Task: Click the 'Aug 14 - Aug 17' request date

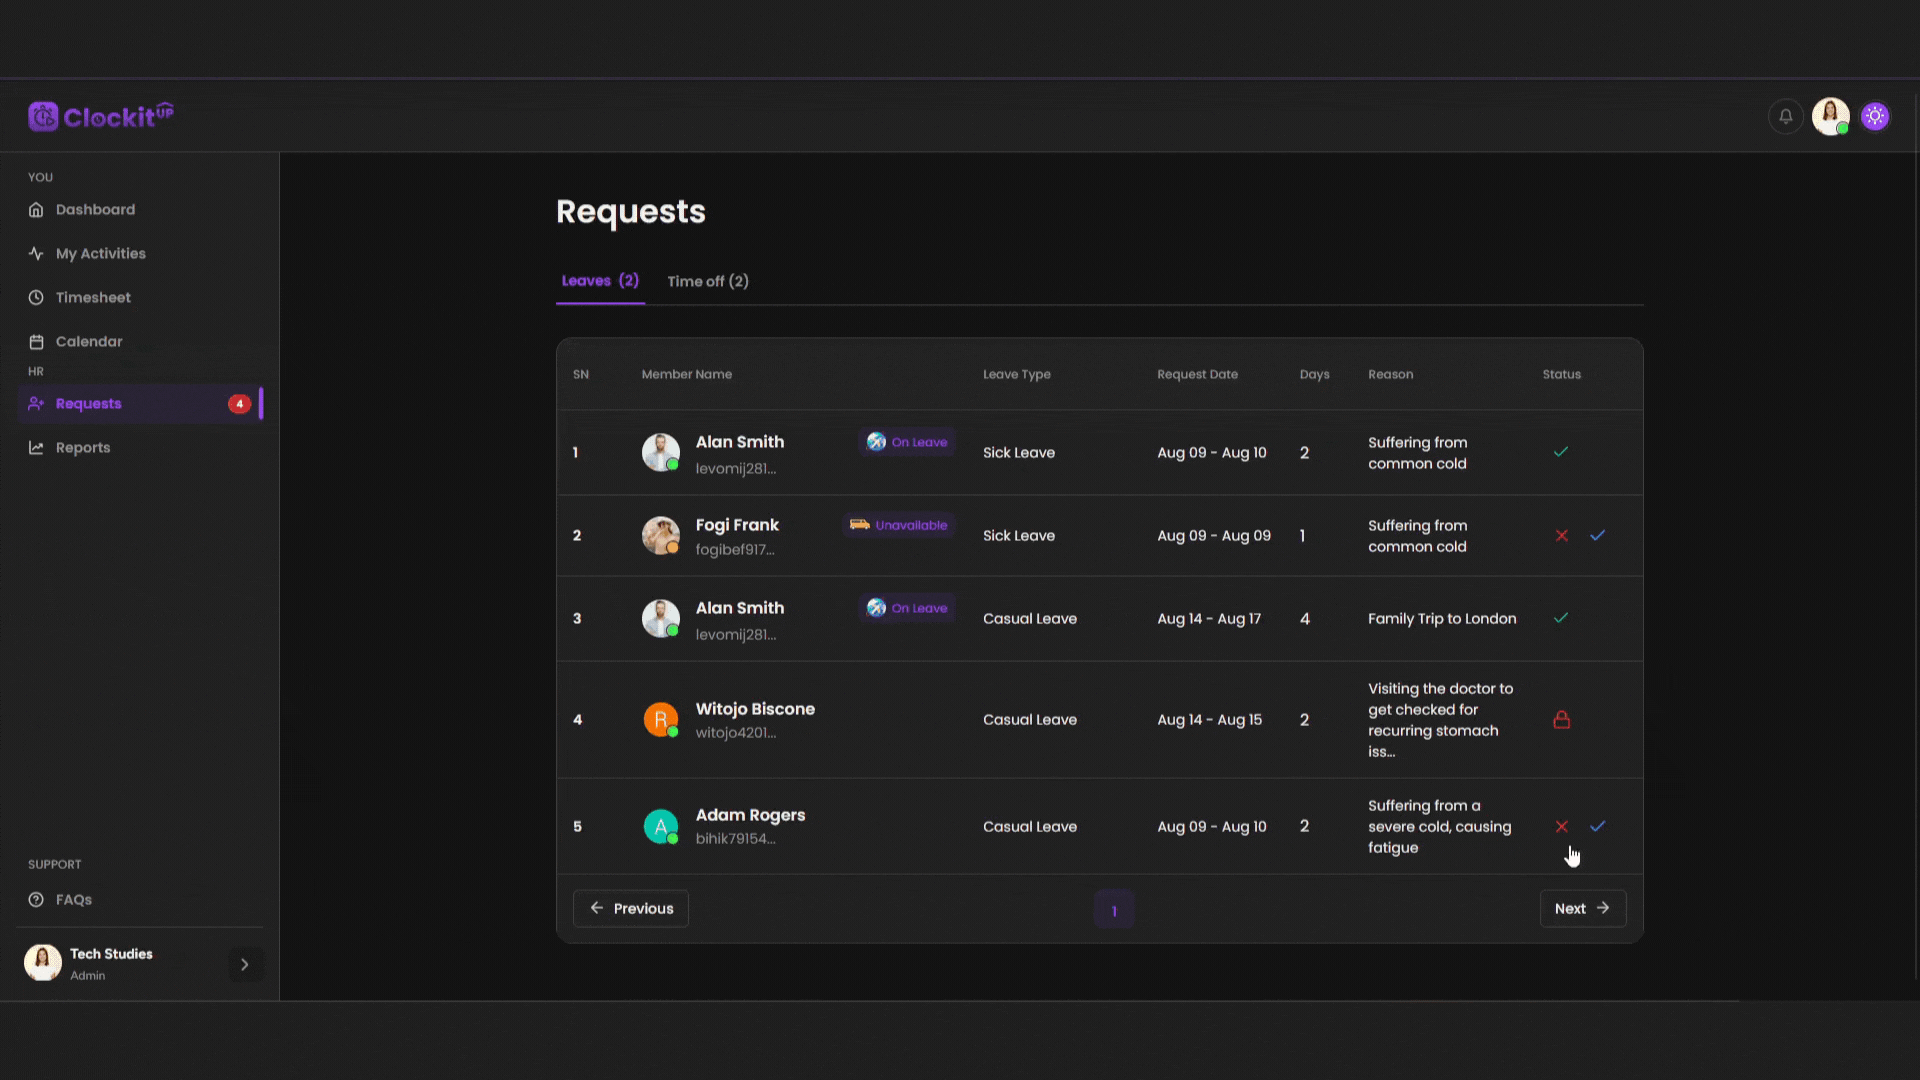Action: point(1209,619)
